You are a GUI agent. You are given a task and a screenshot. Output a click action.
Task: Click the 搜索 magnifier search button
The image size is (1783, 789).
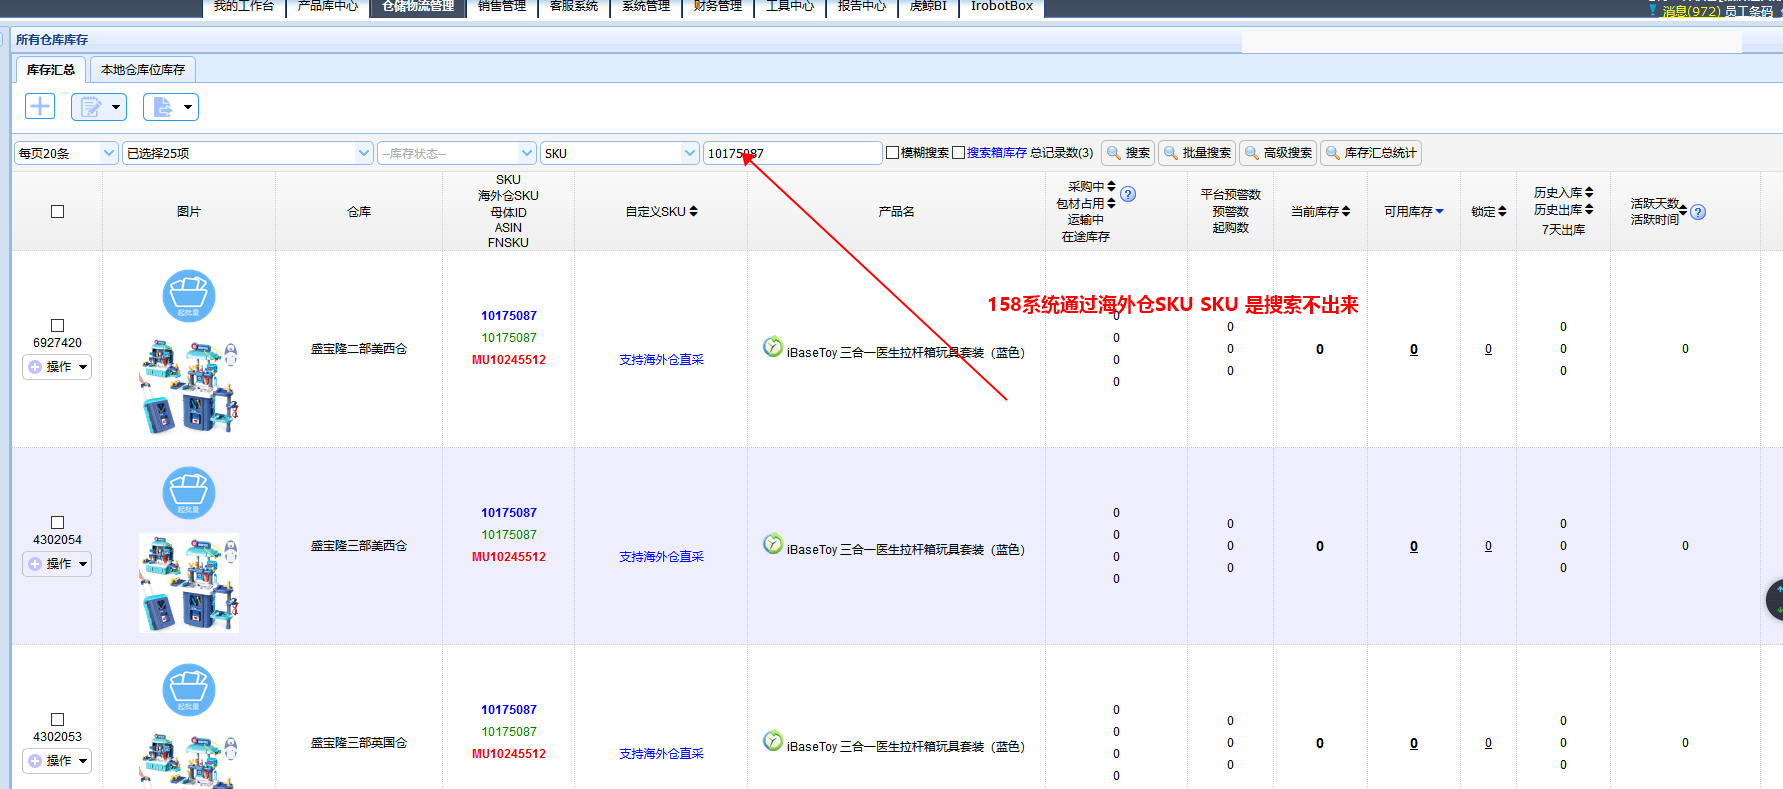[x=1128, y=153]
